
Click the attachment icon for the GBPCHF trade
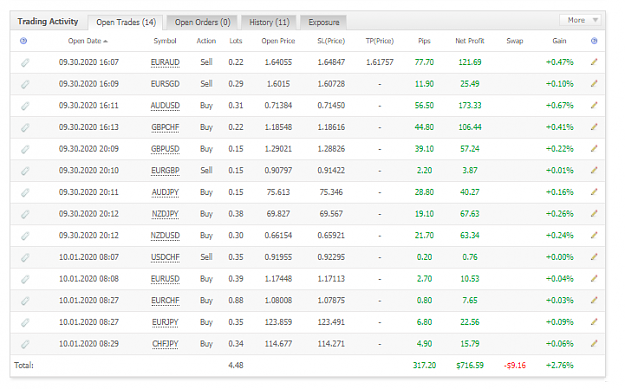pos(25,128)
